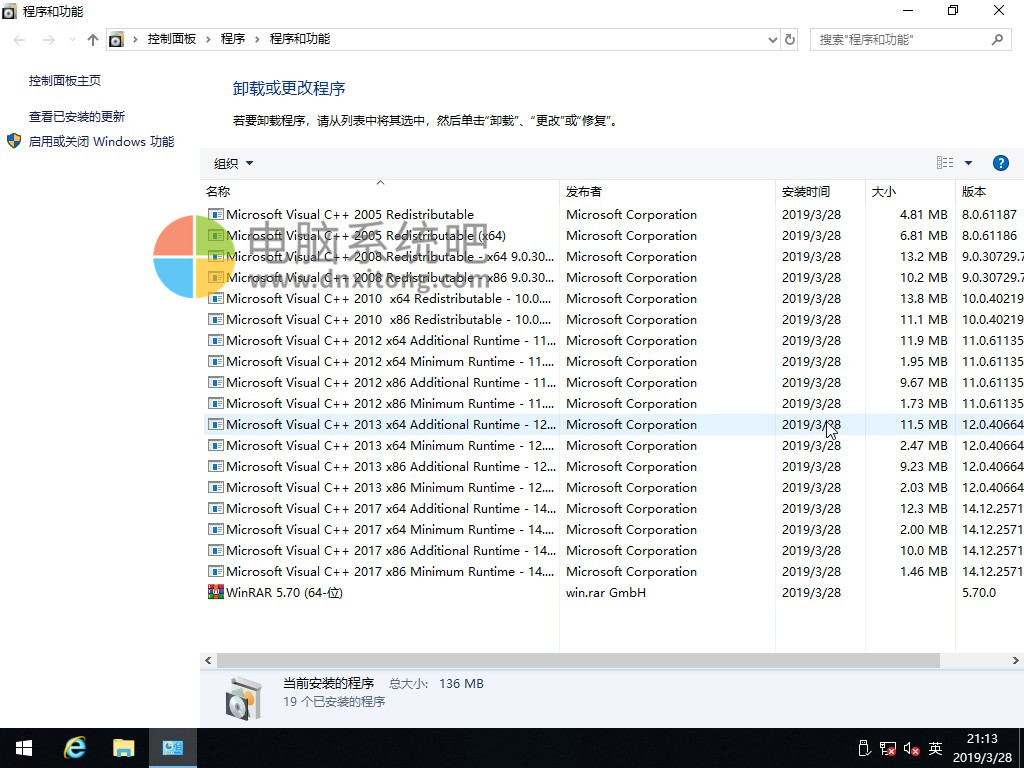Select Visual C++ 2013 x64 Minimum Runtime
The width and height of the screenshot is (1024, 768).
coord(614,445)
